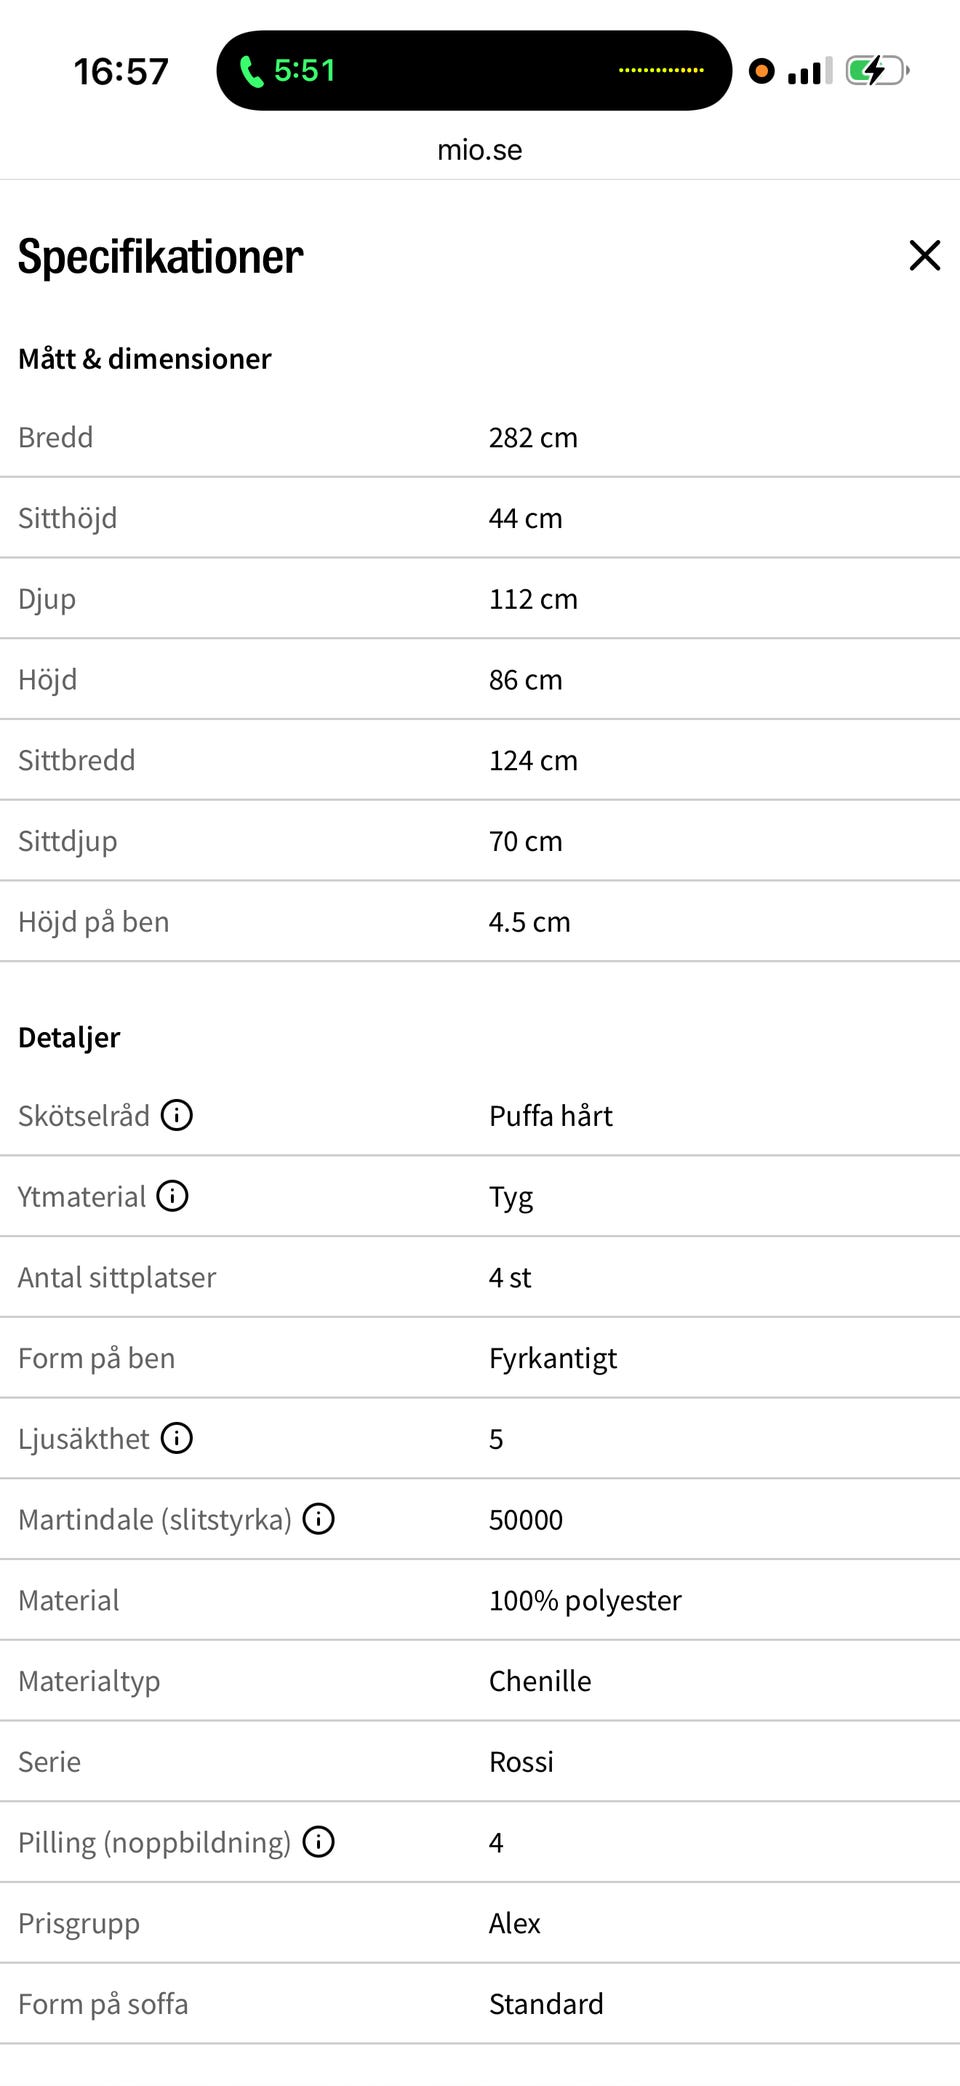Open info icon next to Skötselråd
The image size is (960, 2086).
click(x=177, y=1114)
